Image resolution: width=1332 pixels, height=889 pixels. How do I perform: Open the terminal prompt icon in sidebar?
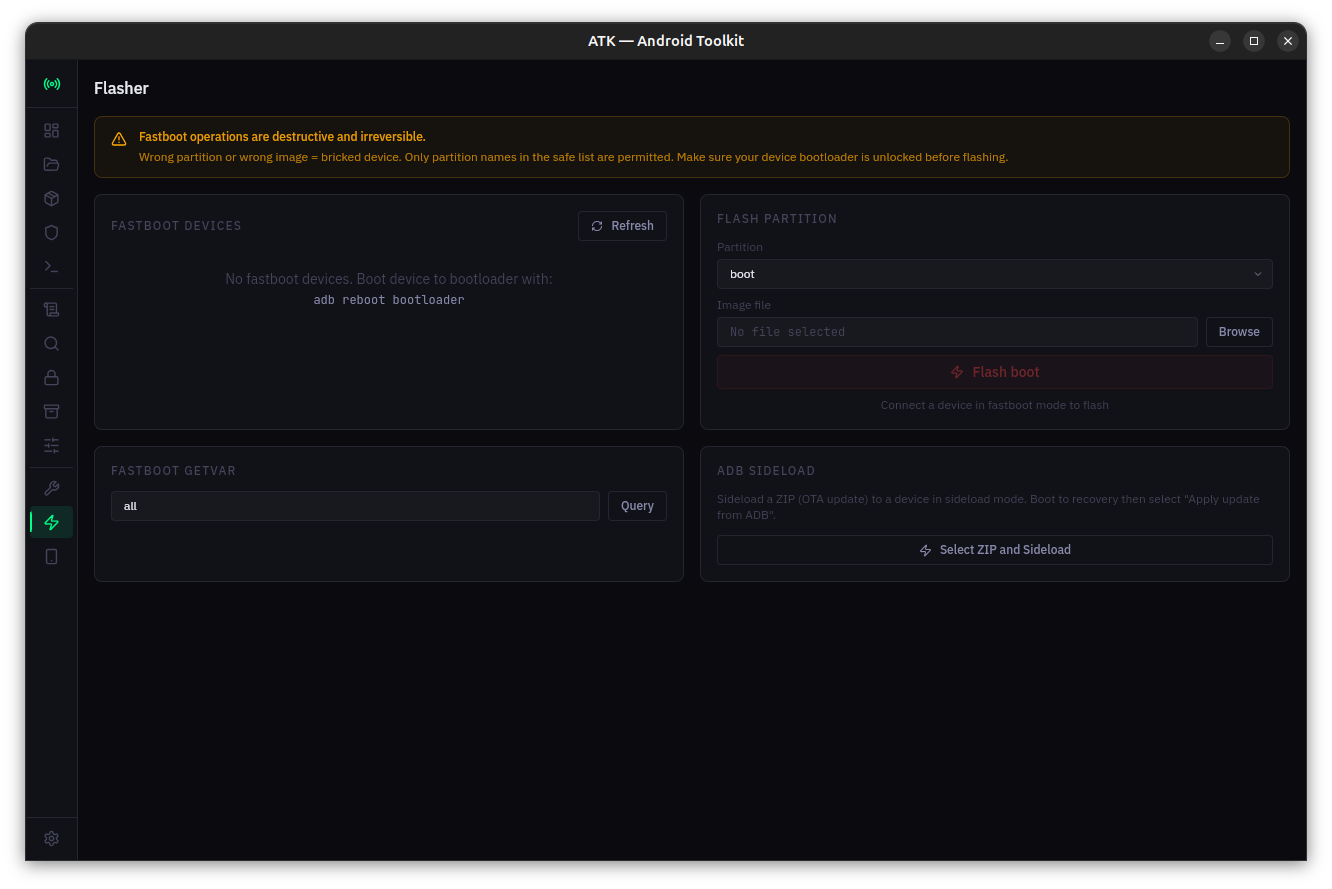pos(51,266)
